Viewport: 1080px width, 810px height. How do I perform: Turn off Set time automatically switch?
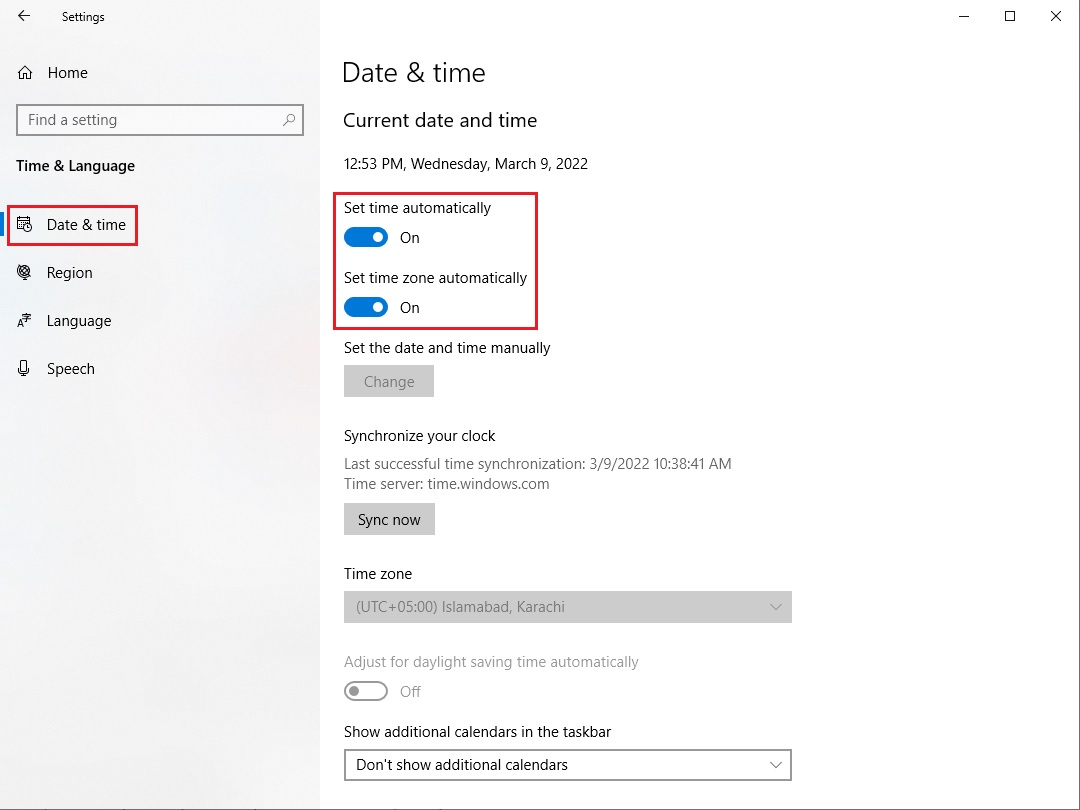pyautogui.click(x=366, y=238)
